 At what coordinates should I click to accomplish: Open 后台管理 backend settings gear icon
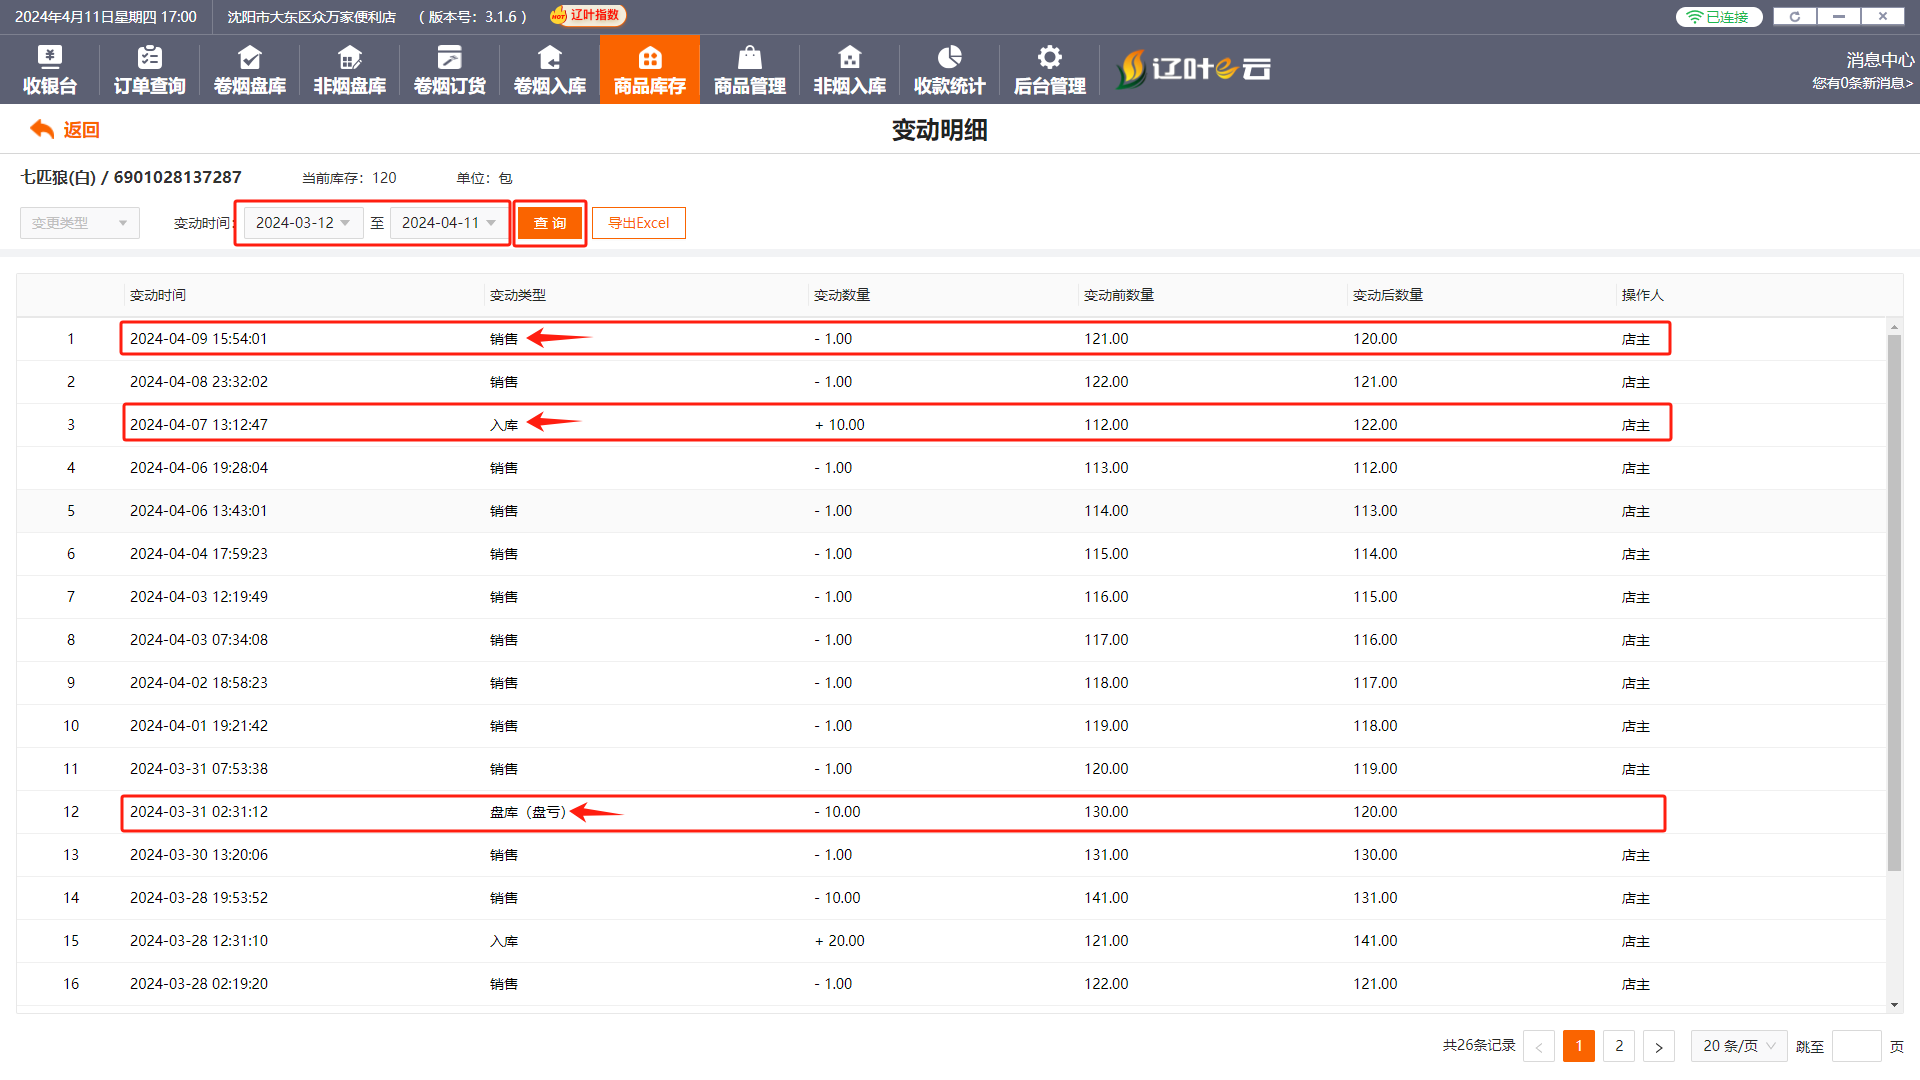pos(1050,69)
